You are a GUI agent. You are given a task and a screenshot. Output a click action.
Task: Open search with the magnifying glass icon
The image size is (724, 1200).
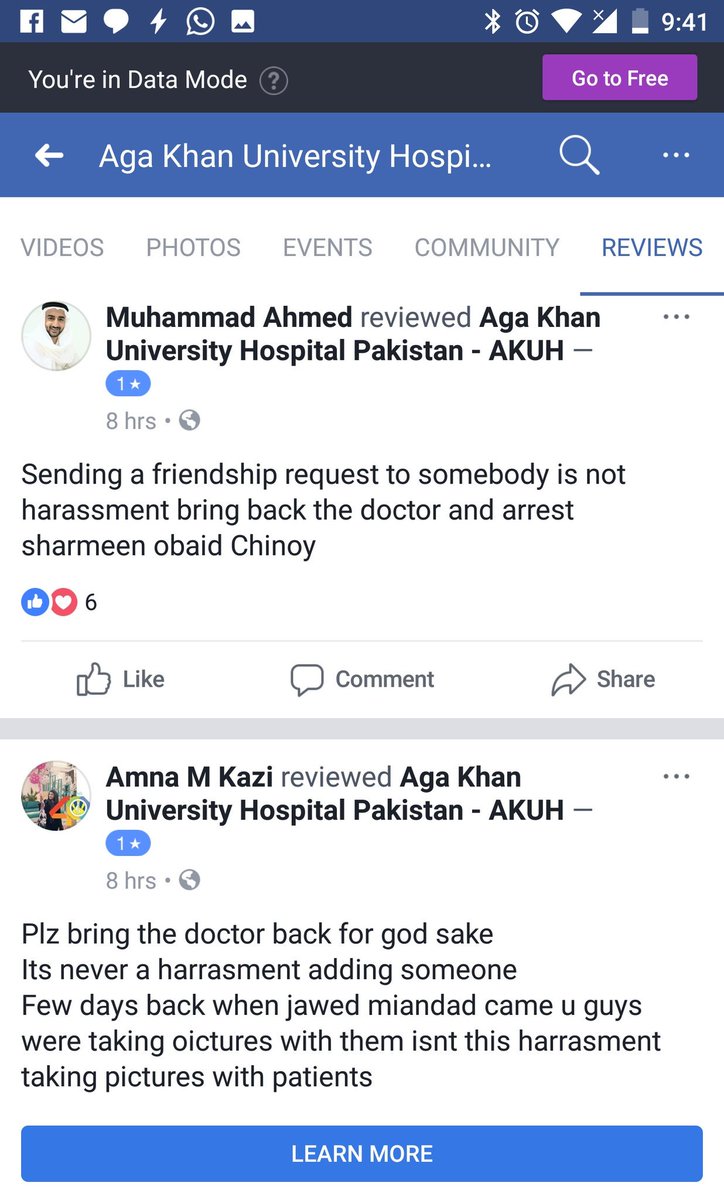[579, 155]
